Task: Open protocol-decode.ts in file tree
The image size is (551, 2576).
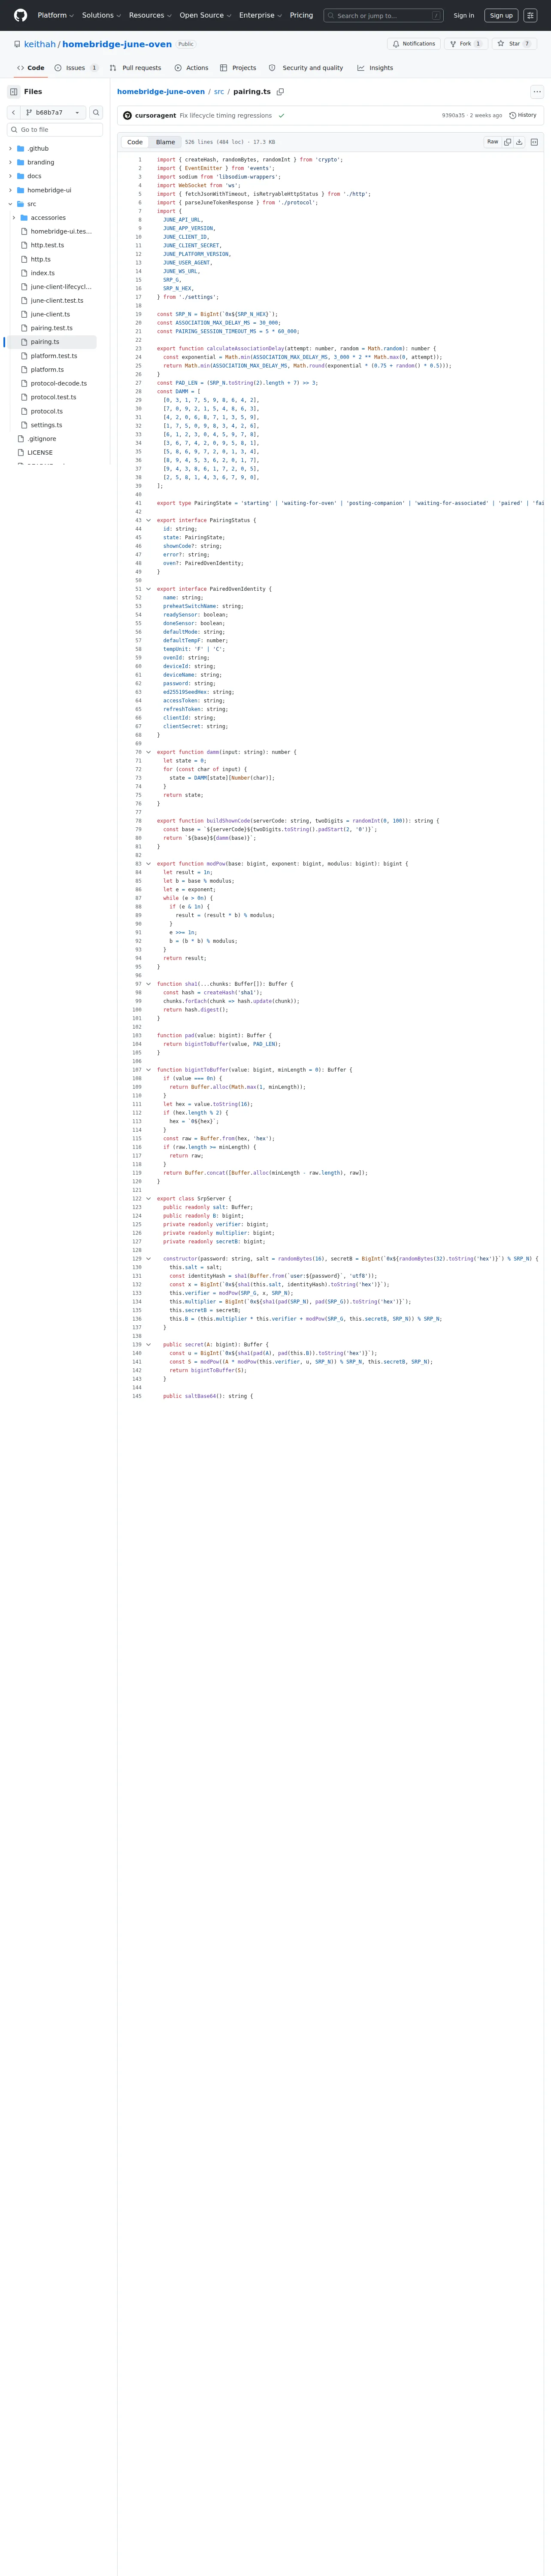Action: [x=59, y=383]
